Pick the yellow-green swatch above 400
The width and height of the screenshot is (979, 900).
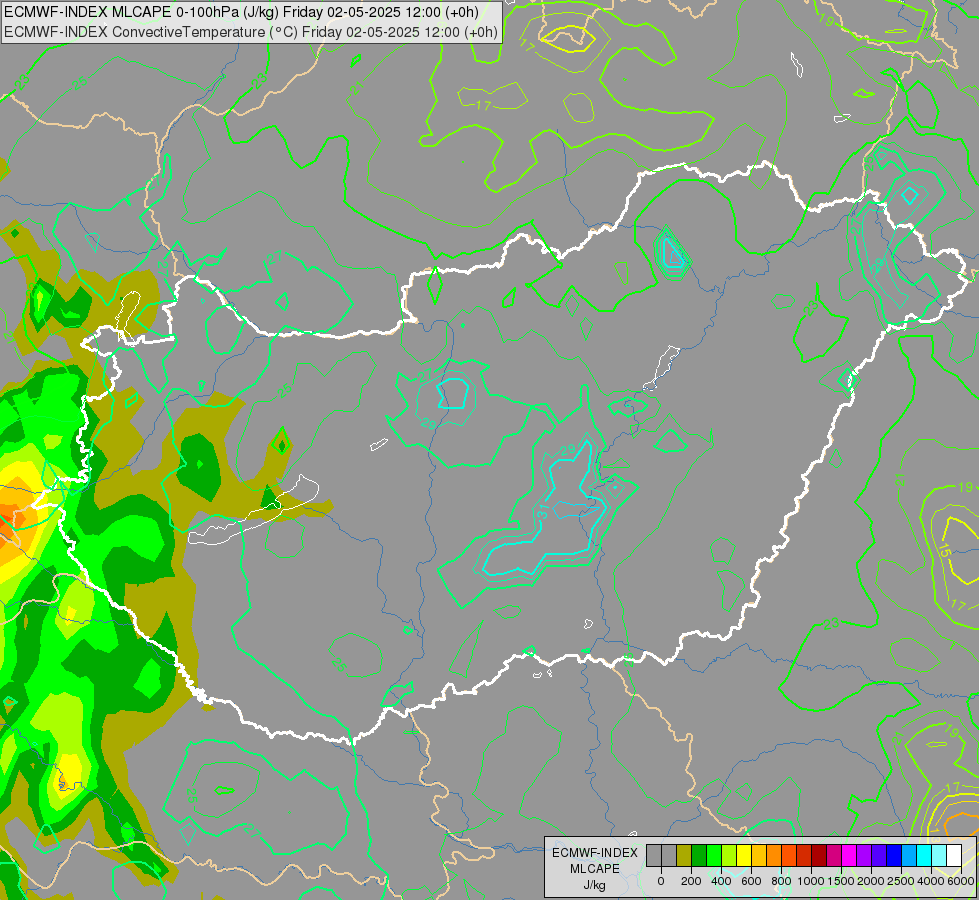(729, 856)
